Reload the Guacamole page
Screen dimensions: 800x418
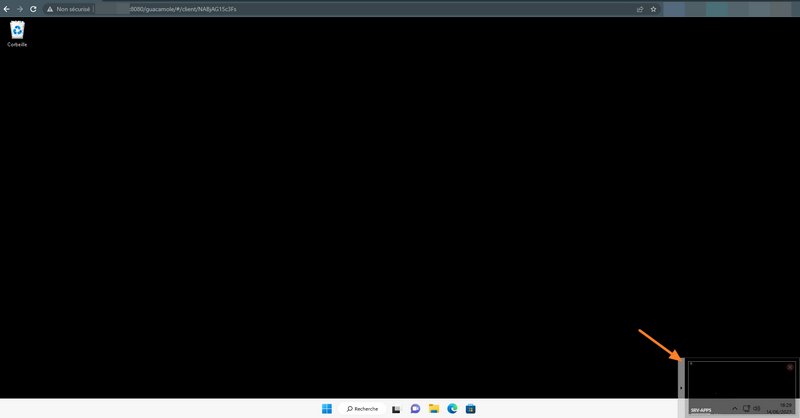click(x=33, y=9)
